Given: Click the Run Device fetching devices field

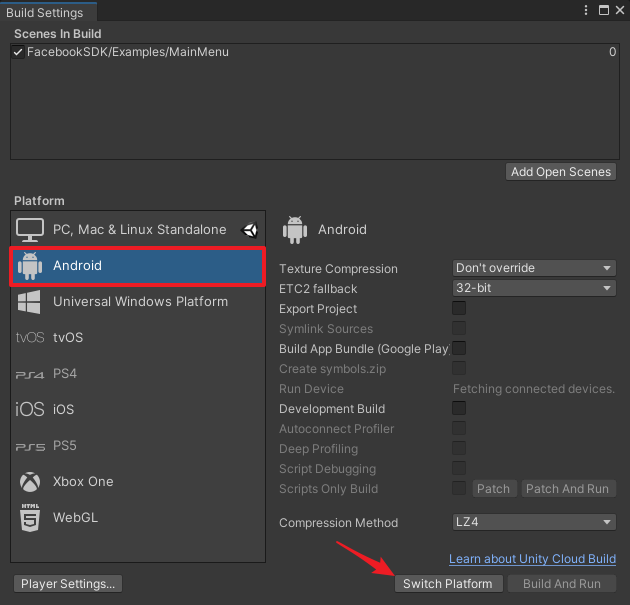Looking at the screenshot, I should pos(534,389).
